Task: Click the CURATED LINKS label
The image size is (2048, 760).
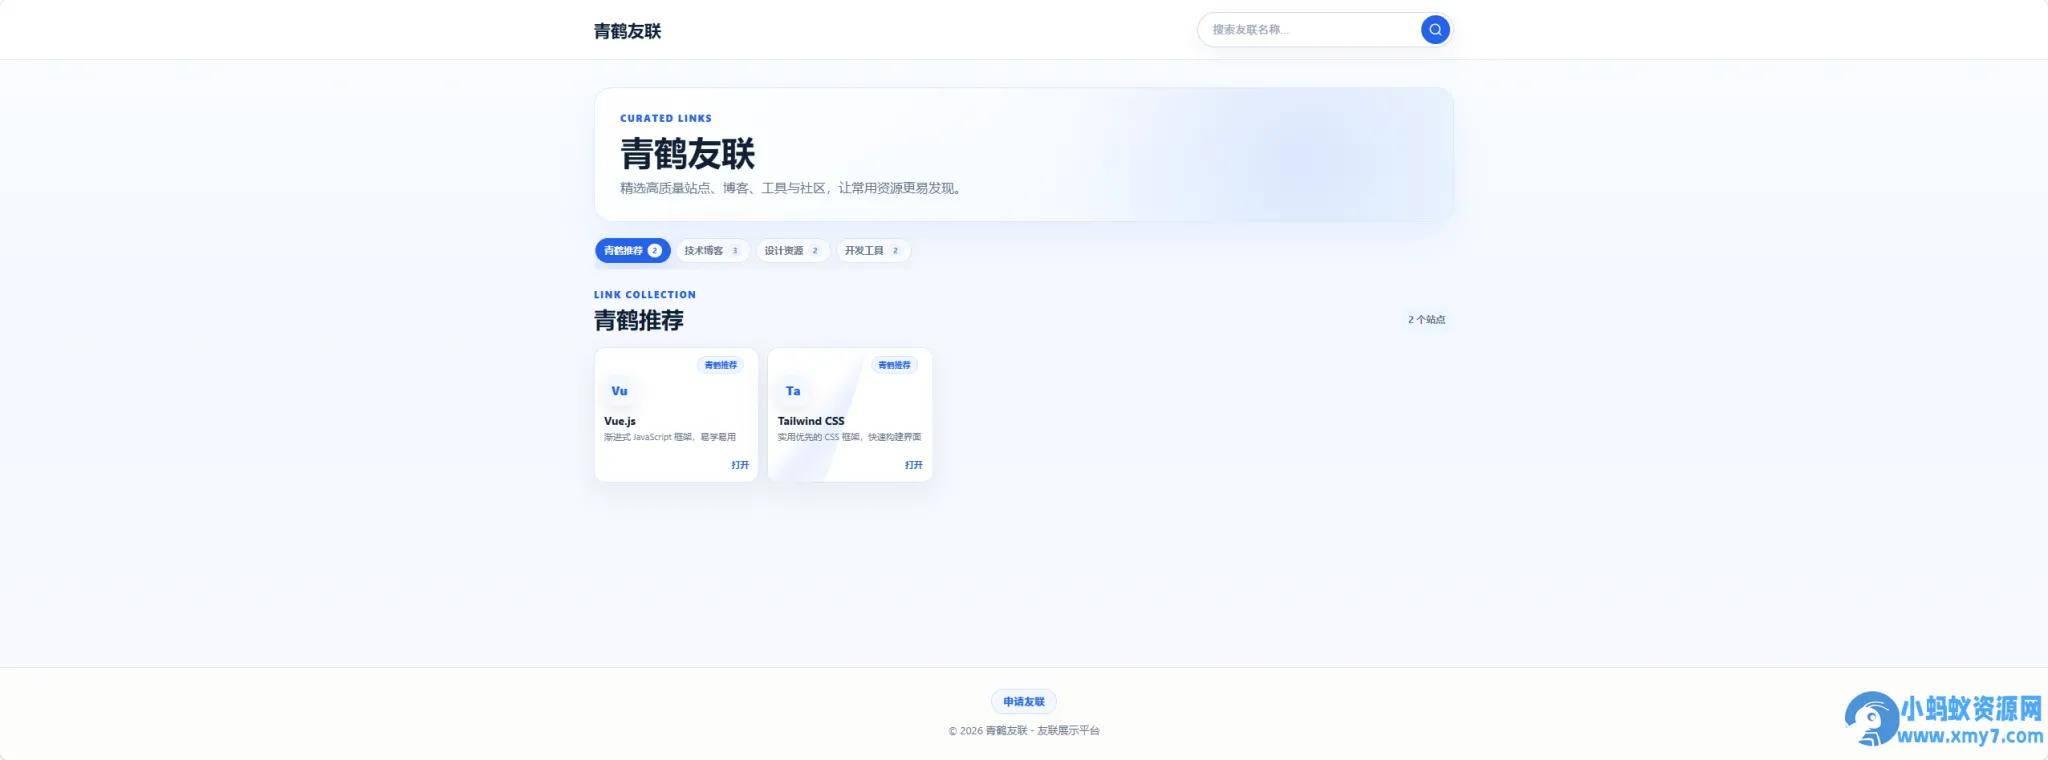Action: (x=666, y=118)
